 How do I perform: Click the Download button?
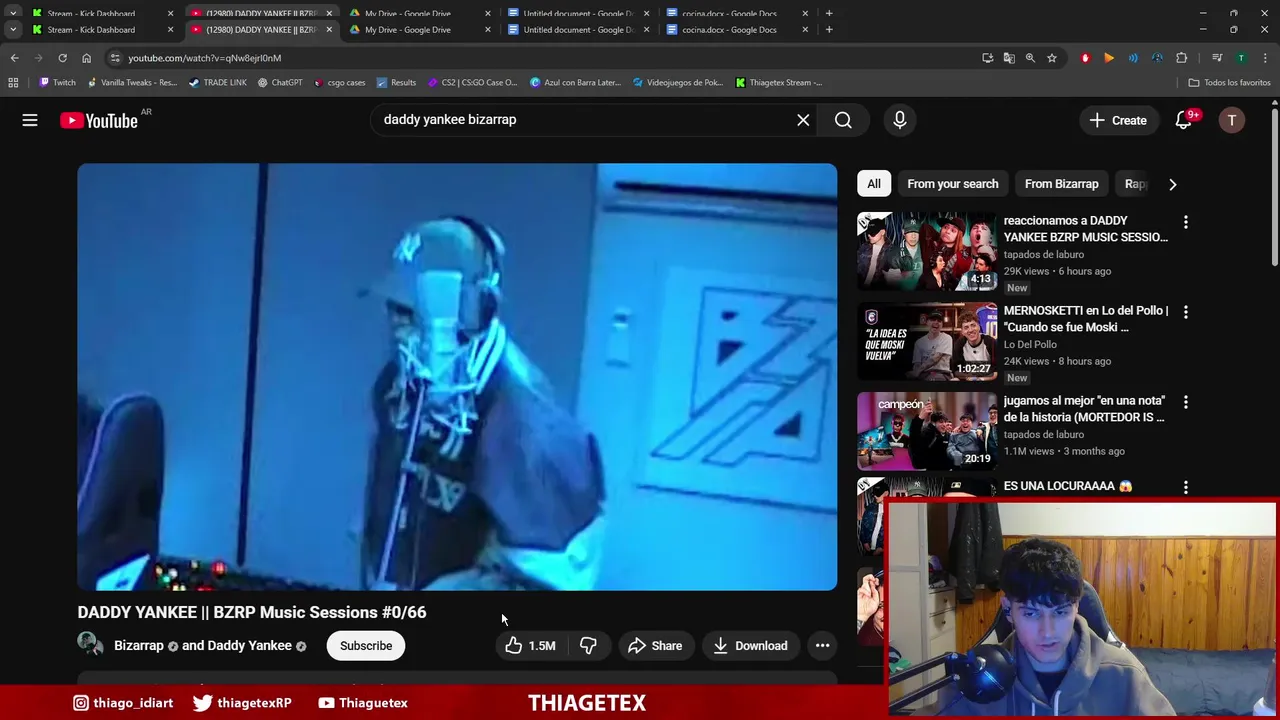coord(750,646)
